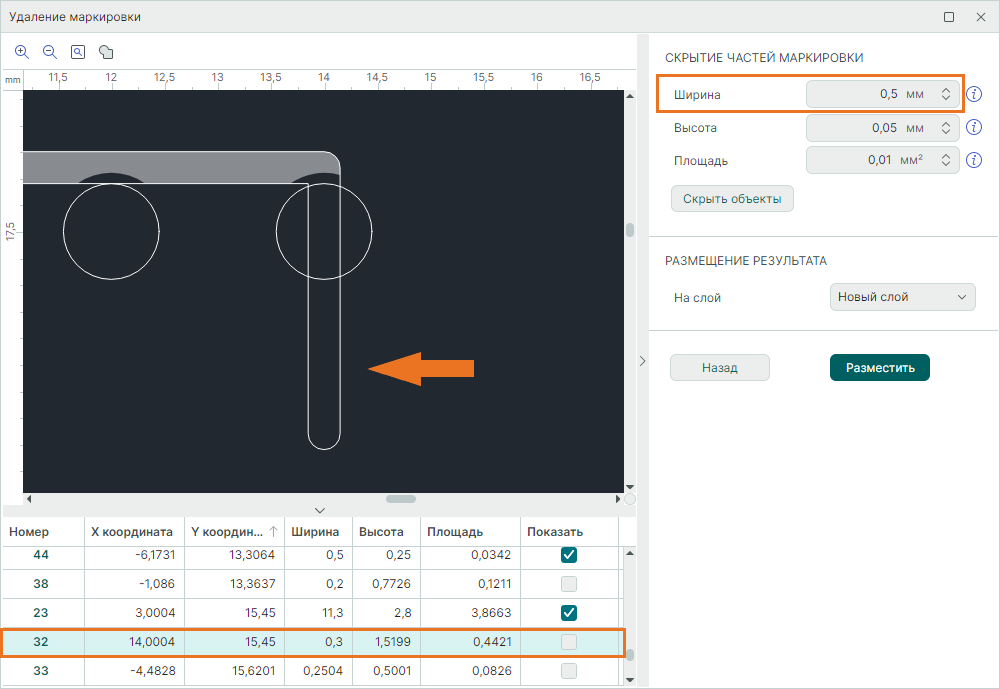Click the horizontal scrollbar thumb under the preview

pos(401,499)
